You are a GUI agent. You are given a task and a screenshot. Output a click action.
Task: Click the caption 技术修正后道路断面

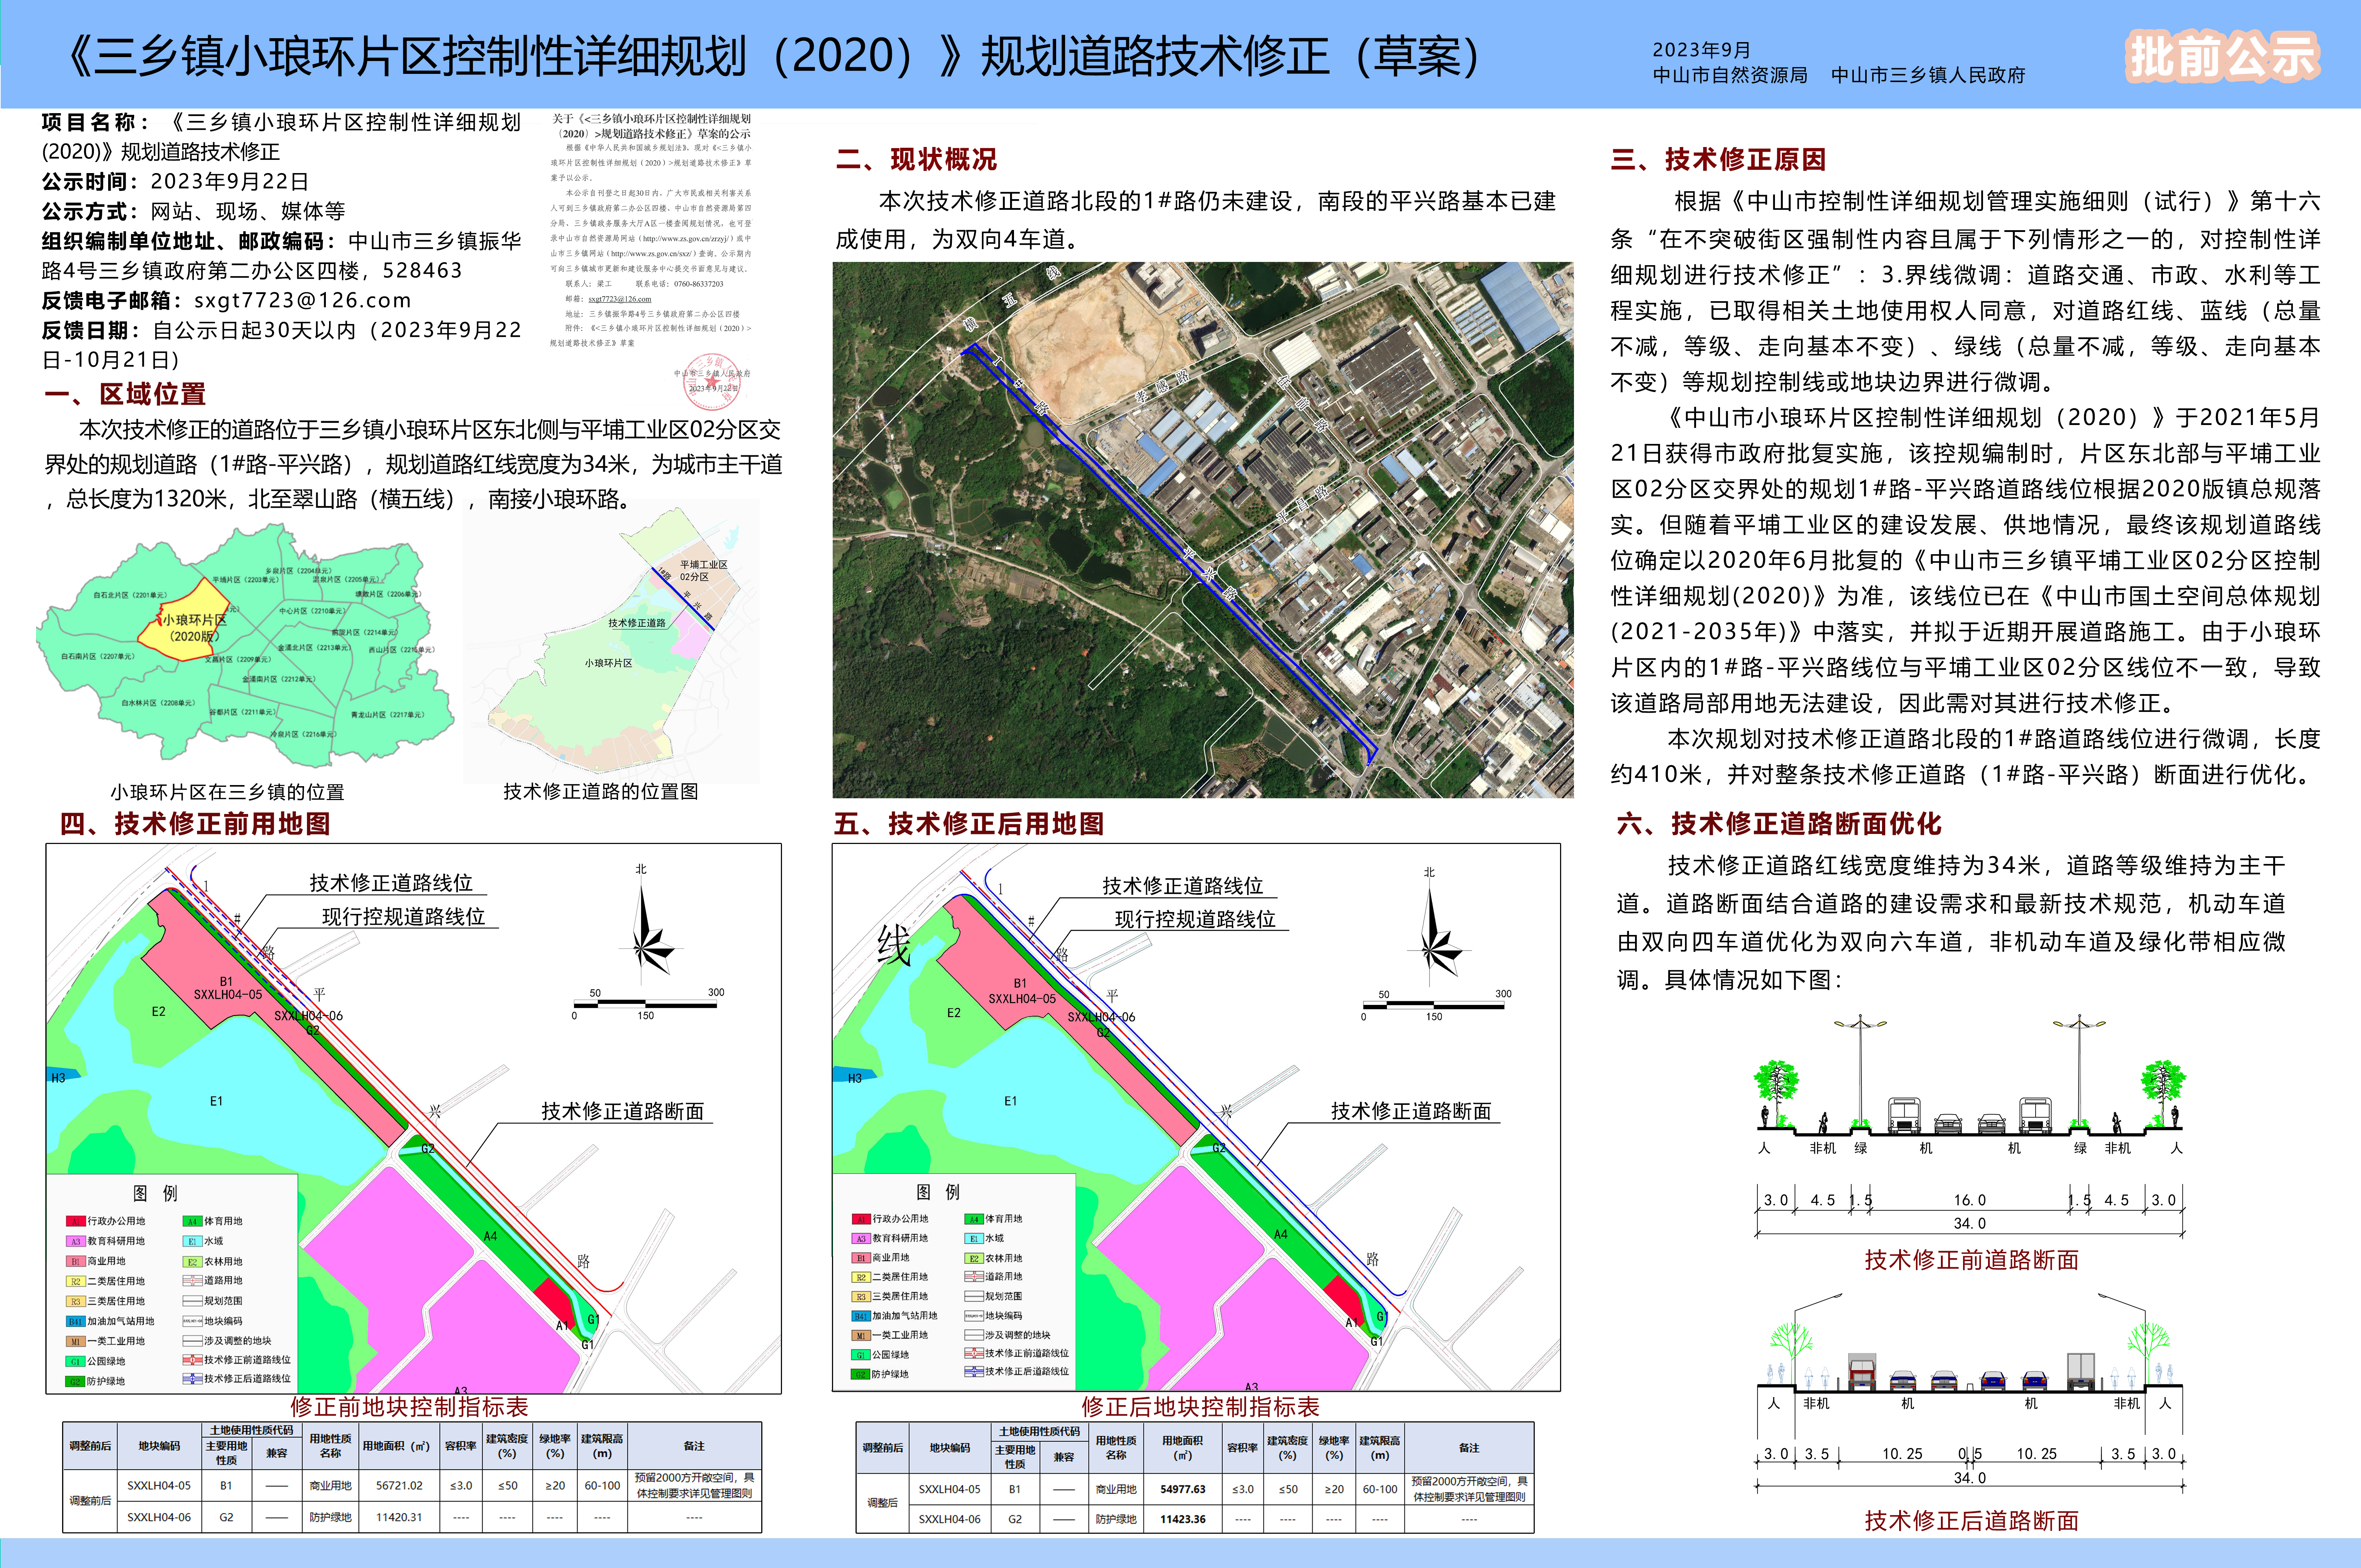(x=1971, y=1521)
